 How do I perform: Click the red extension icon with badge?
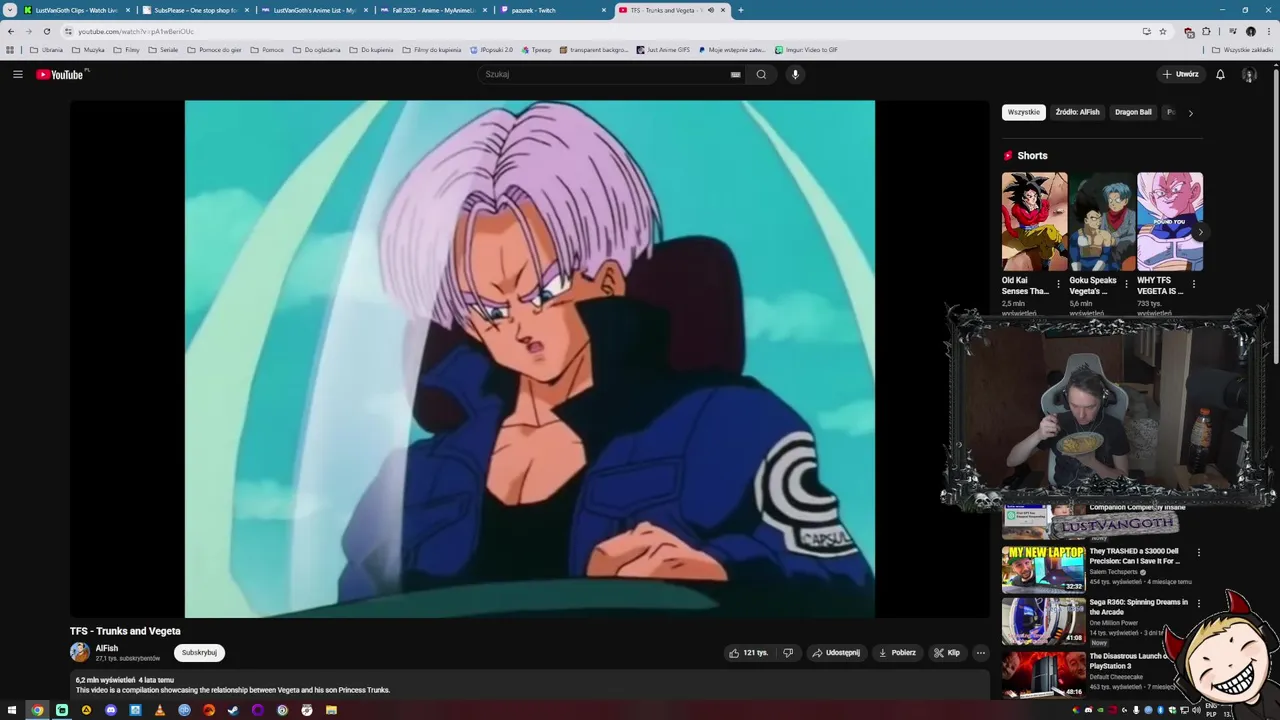pyautogui.click(x=1189, y=32)
